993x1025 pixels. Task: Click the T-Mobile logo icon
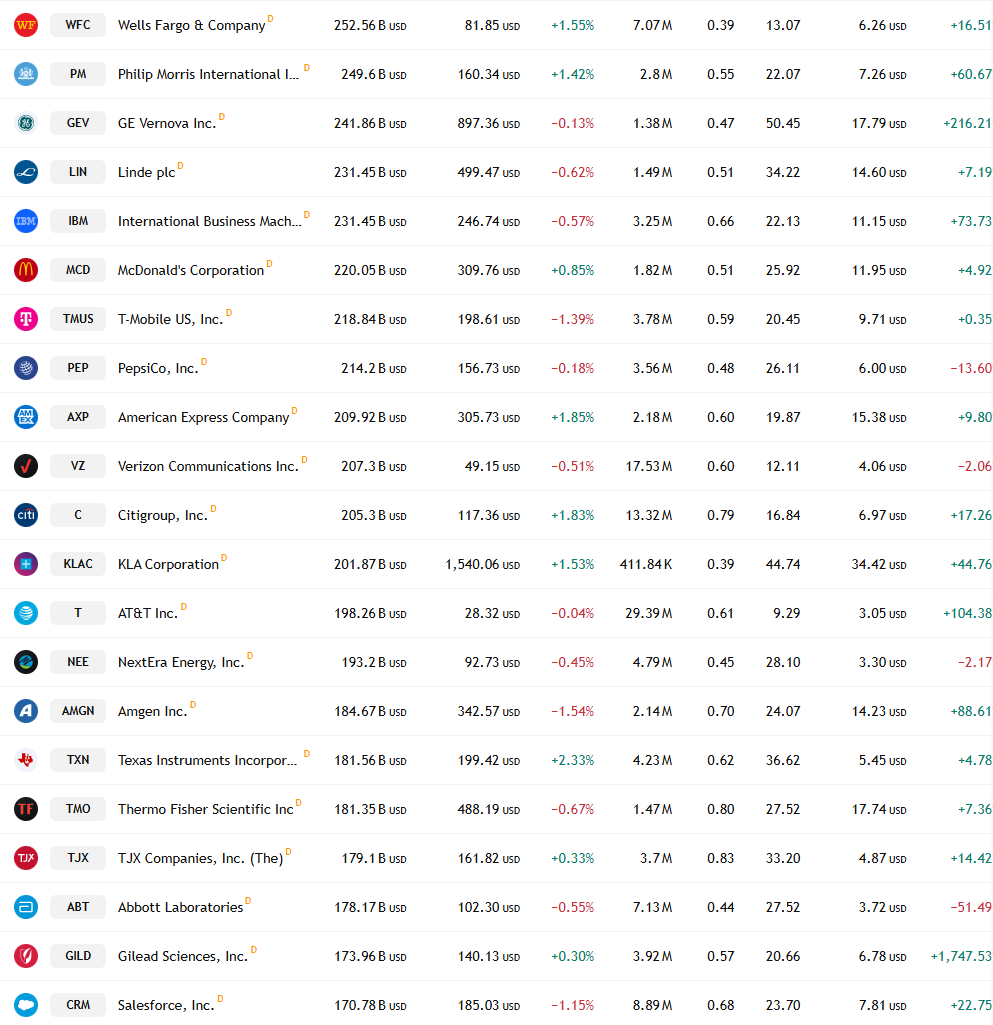(25, 319)
